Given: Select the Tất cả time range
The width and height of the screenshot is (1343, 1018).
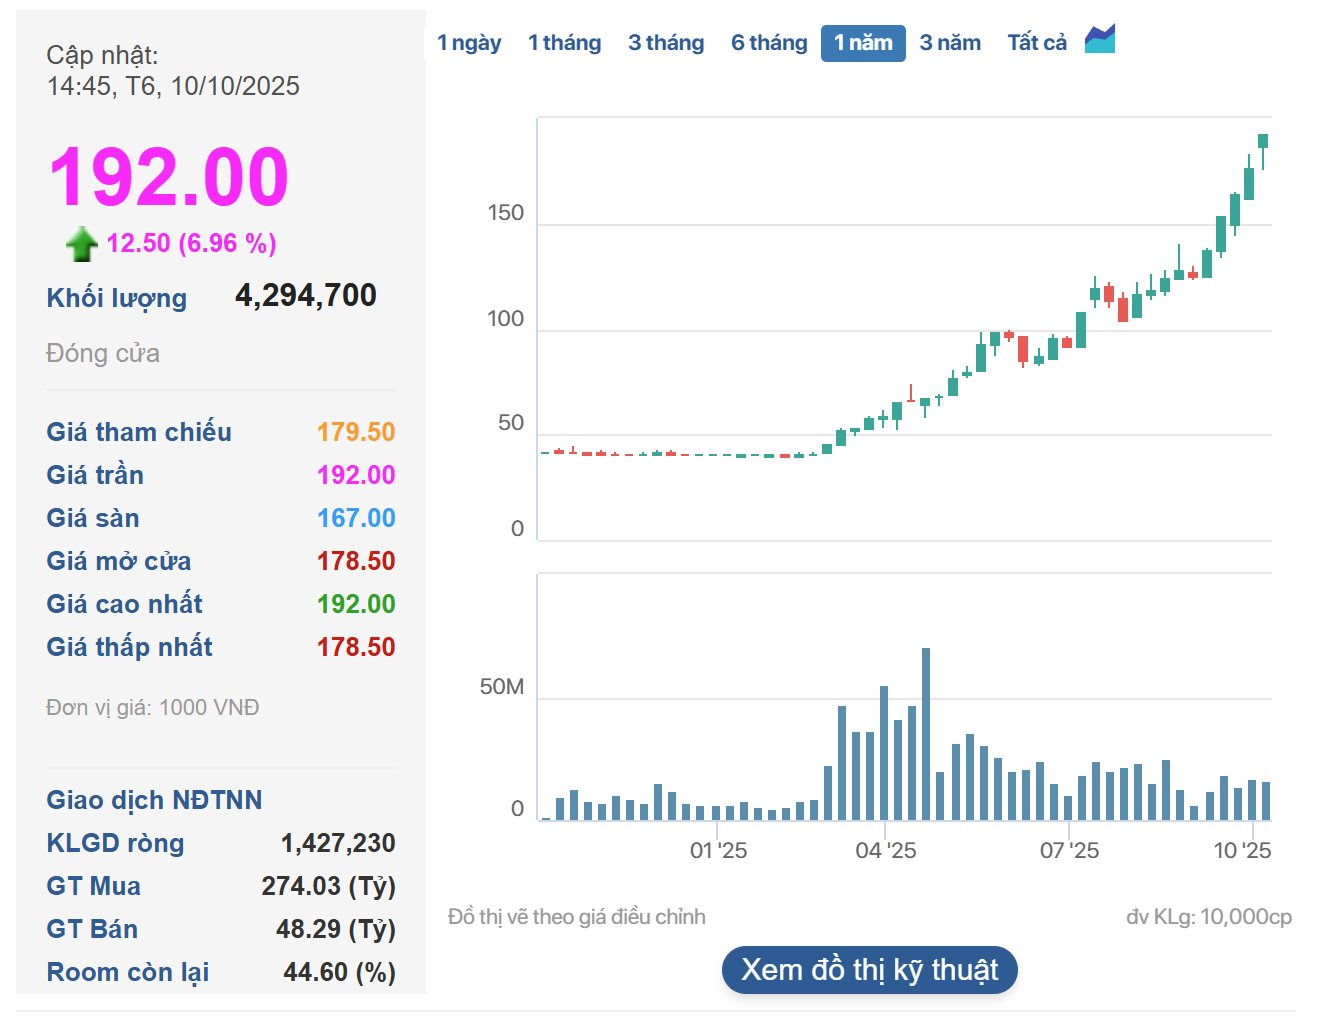Looking at the screenshot, I should click(x=1036, y=43).
